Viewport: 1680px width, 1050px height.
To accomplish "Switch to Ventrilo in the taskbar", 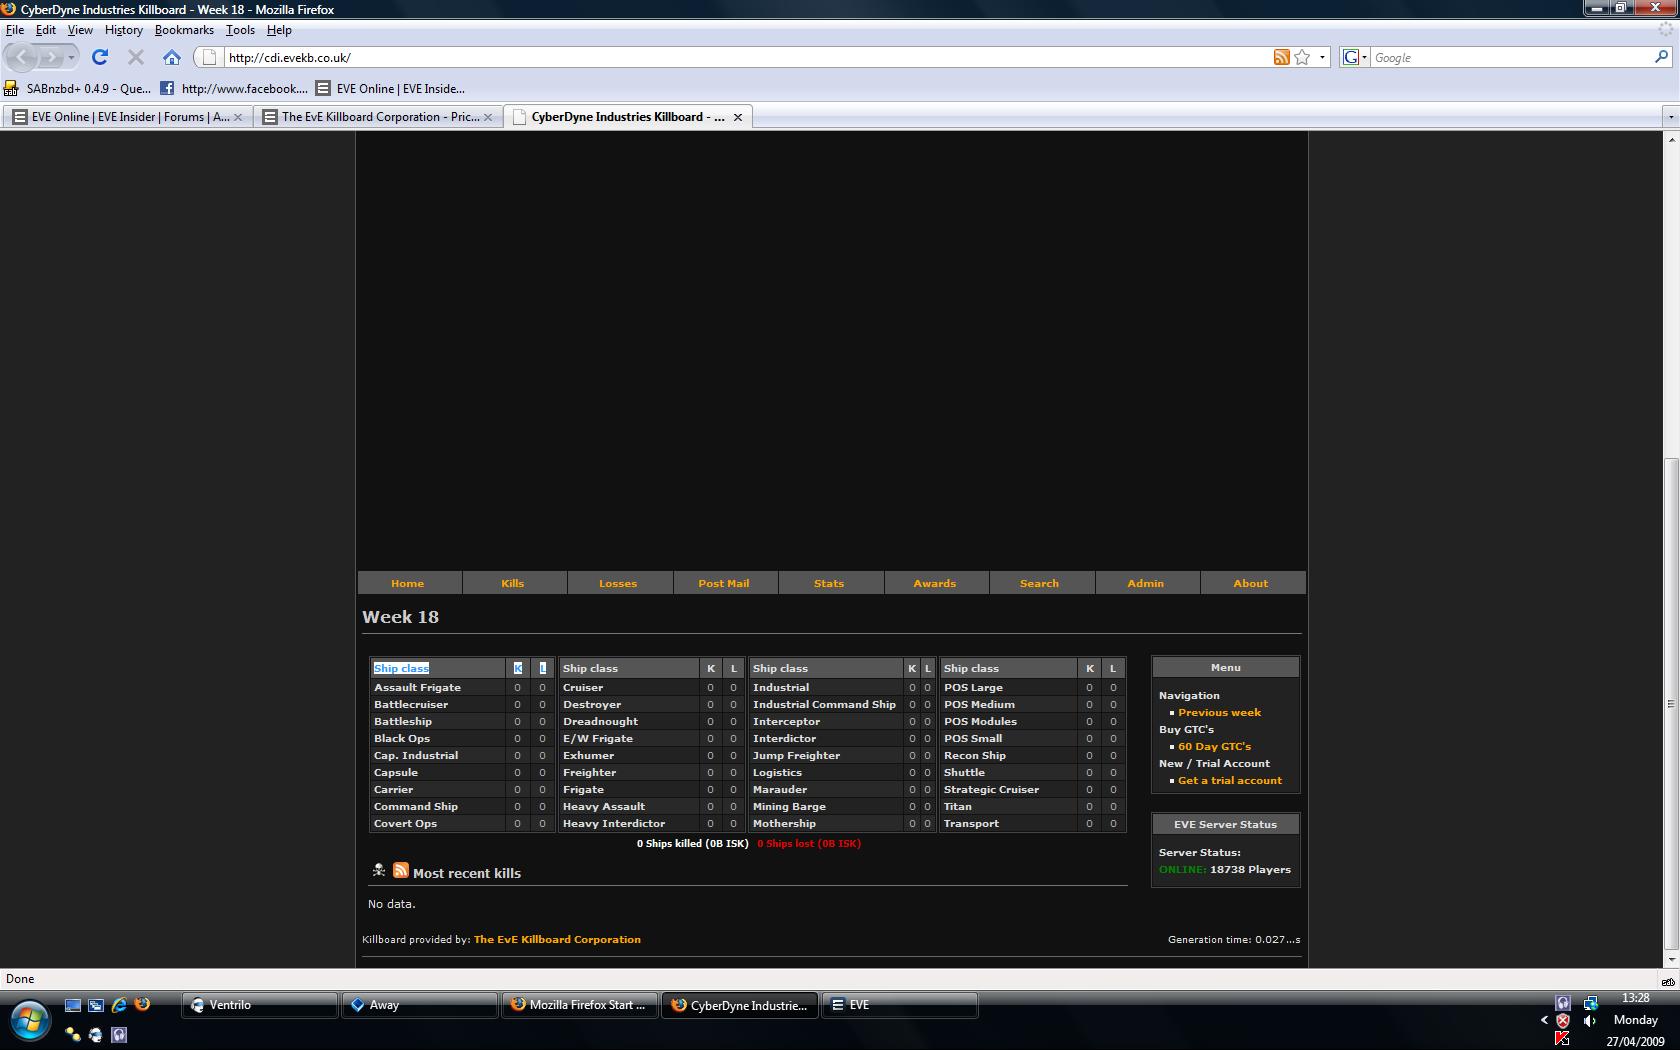I will tap(260, 1005).
